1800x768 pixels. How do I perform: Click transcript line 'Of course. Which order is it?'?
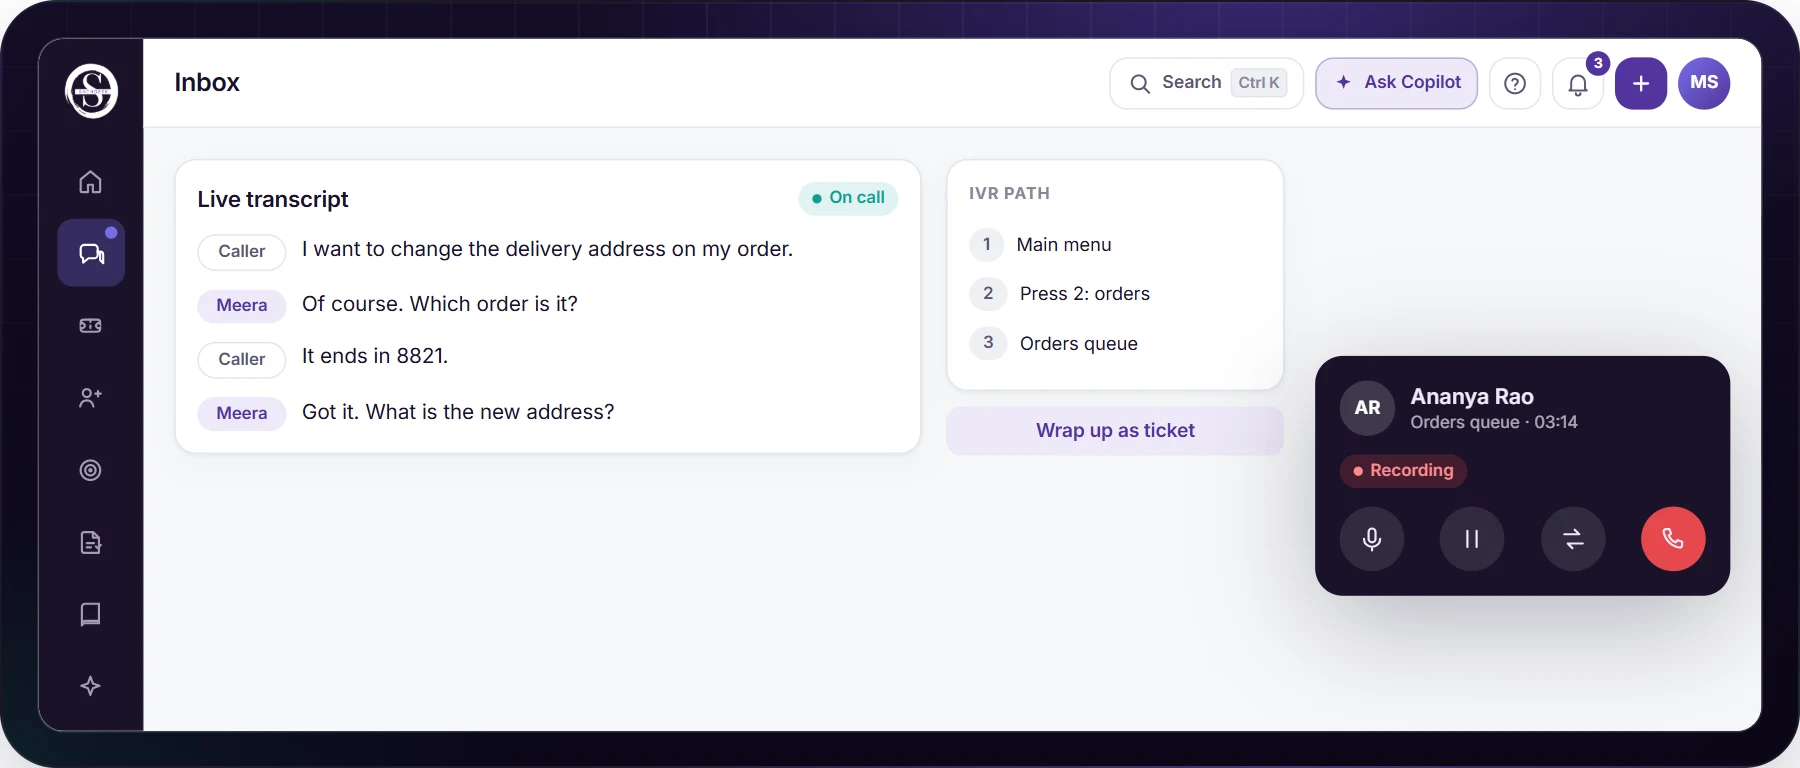[440, 304]
